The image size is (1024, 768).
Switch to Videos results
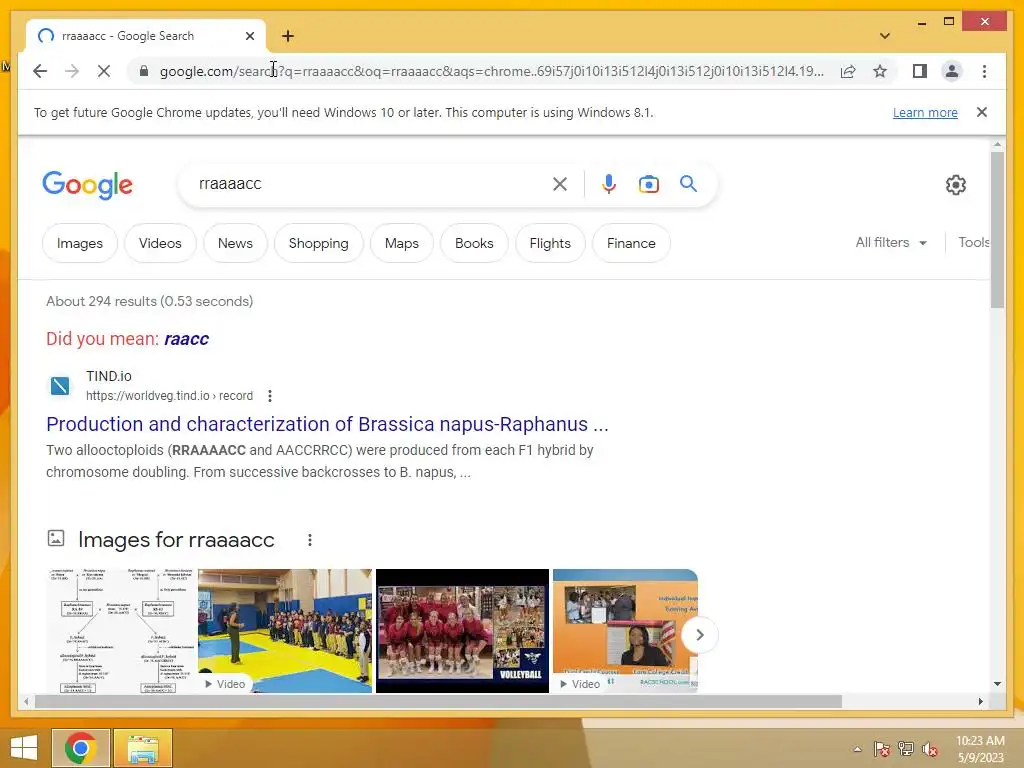(160, 243)
